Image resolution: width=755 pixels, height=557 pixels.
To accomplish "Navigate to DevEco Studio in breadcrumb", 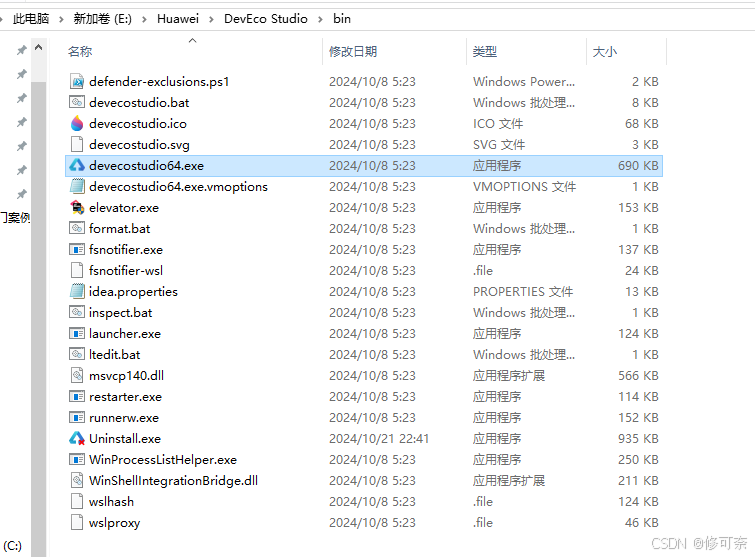I will tap(266, 19).
